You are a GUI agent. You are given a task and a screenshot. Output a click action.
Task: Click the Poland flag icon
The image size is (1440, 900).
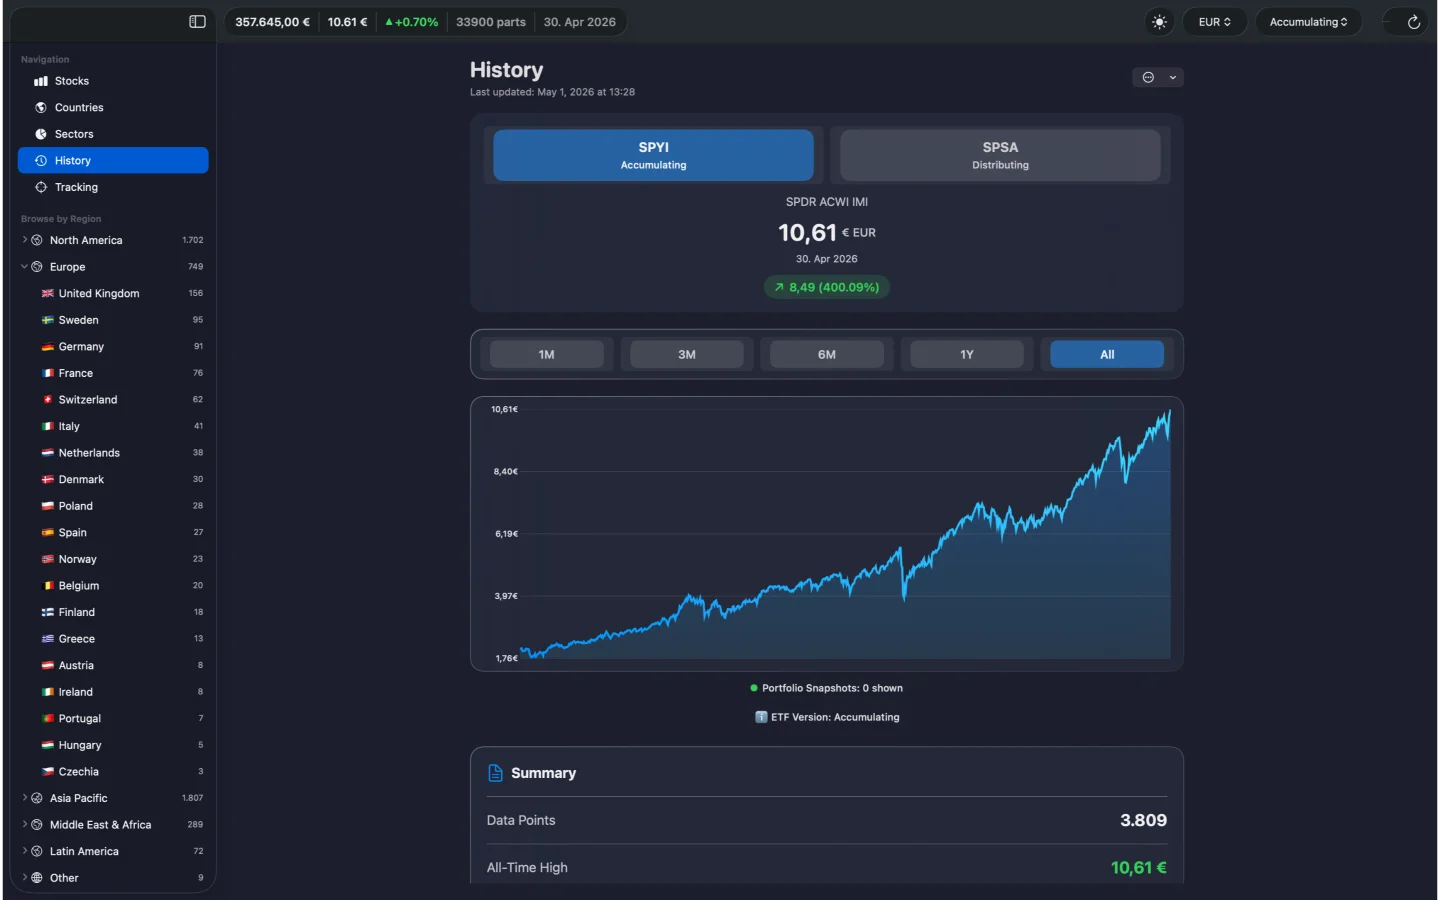[x=47, y=506]
